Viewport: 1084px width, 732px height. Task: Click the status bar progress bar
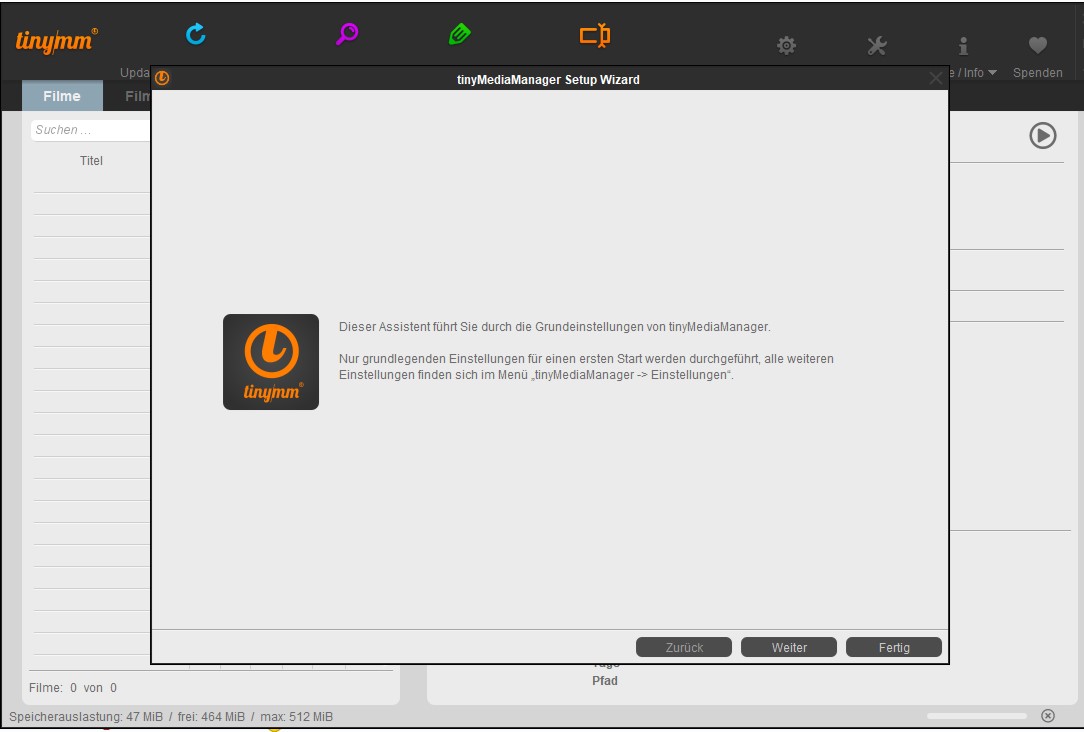tap(977, 716)
